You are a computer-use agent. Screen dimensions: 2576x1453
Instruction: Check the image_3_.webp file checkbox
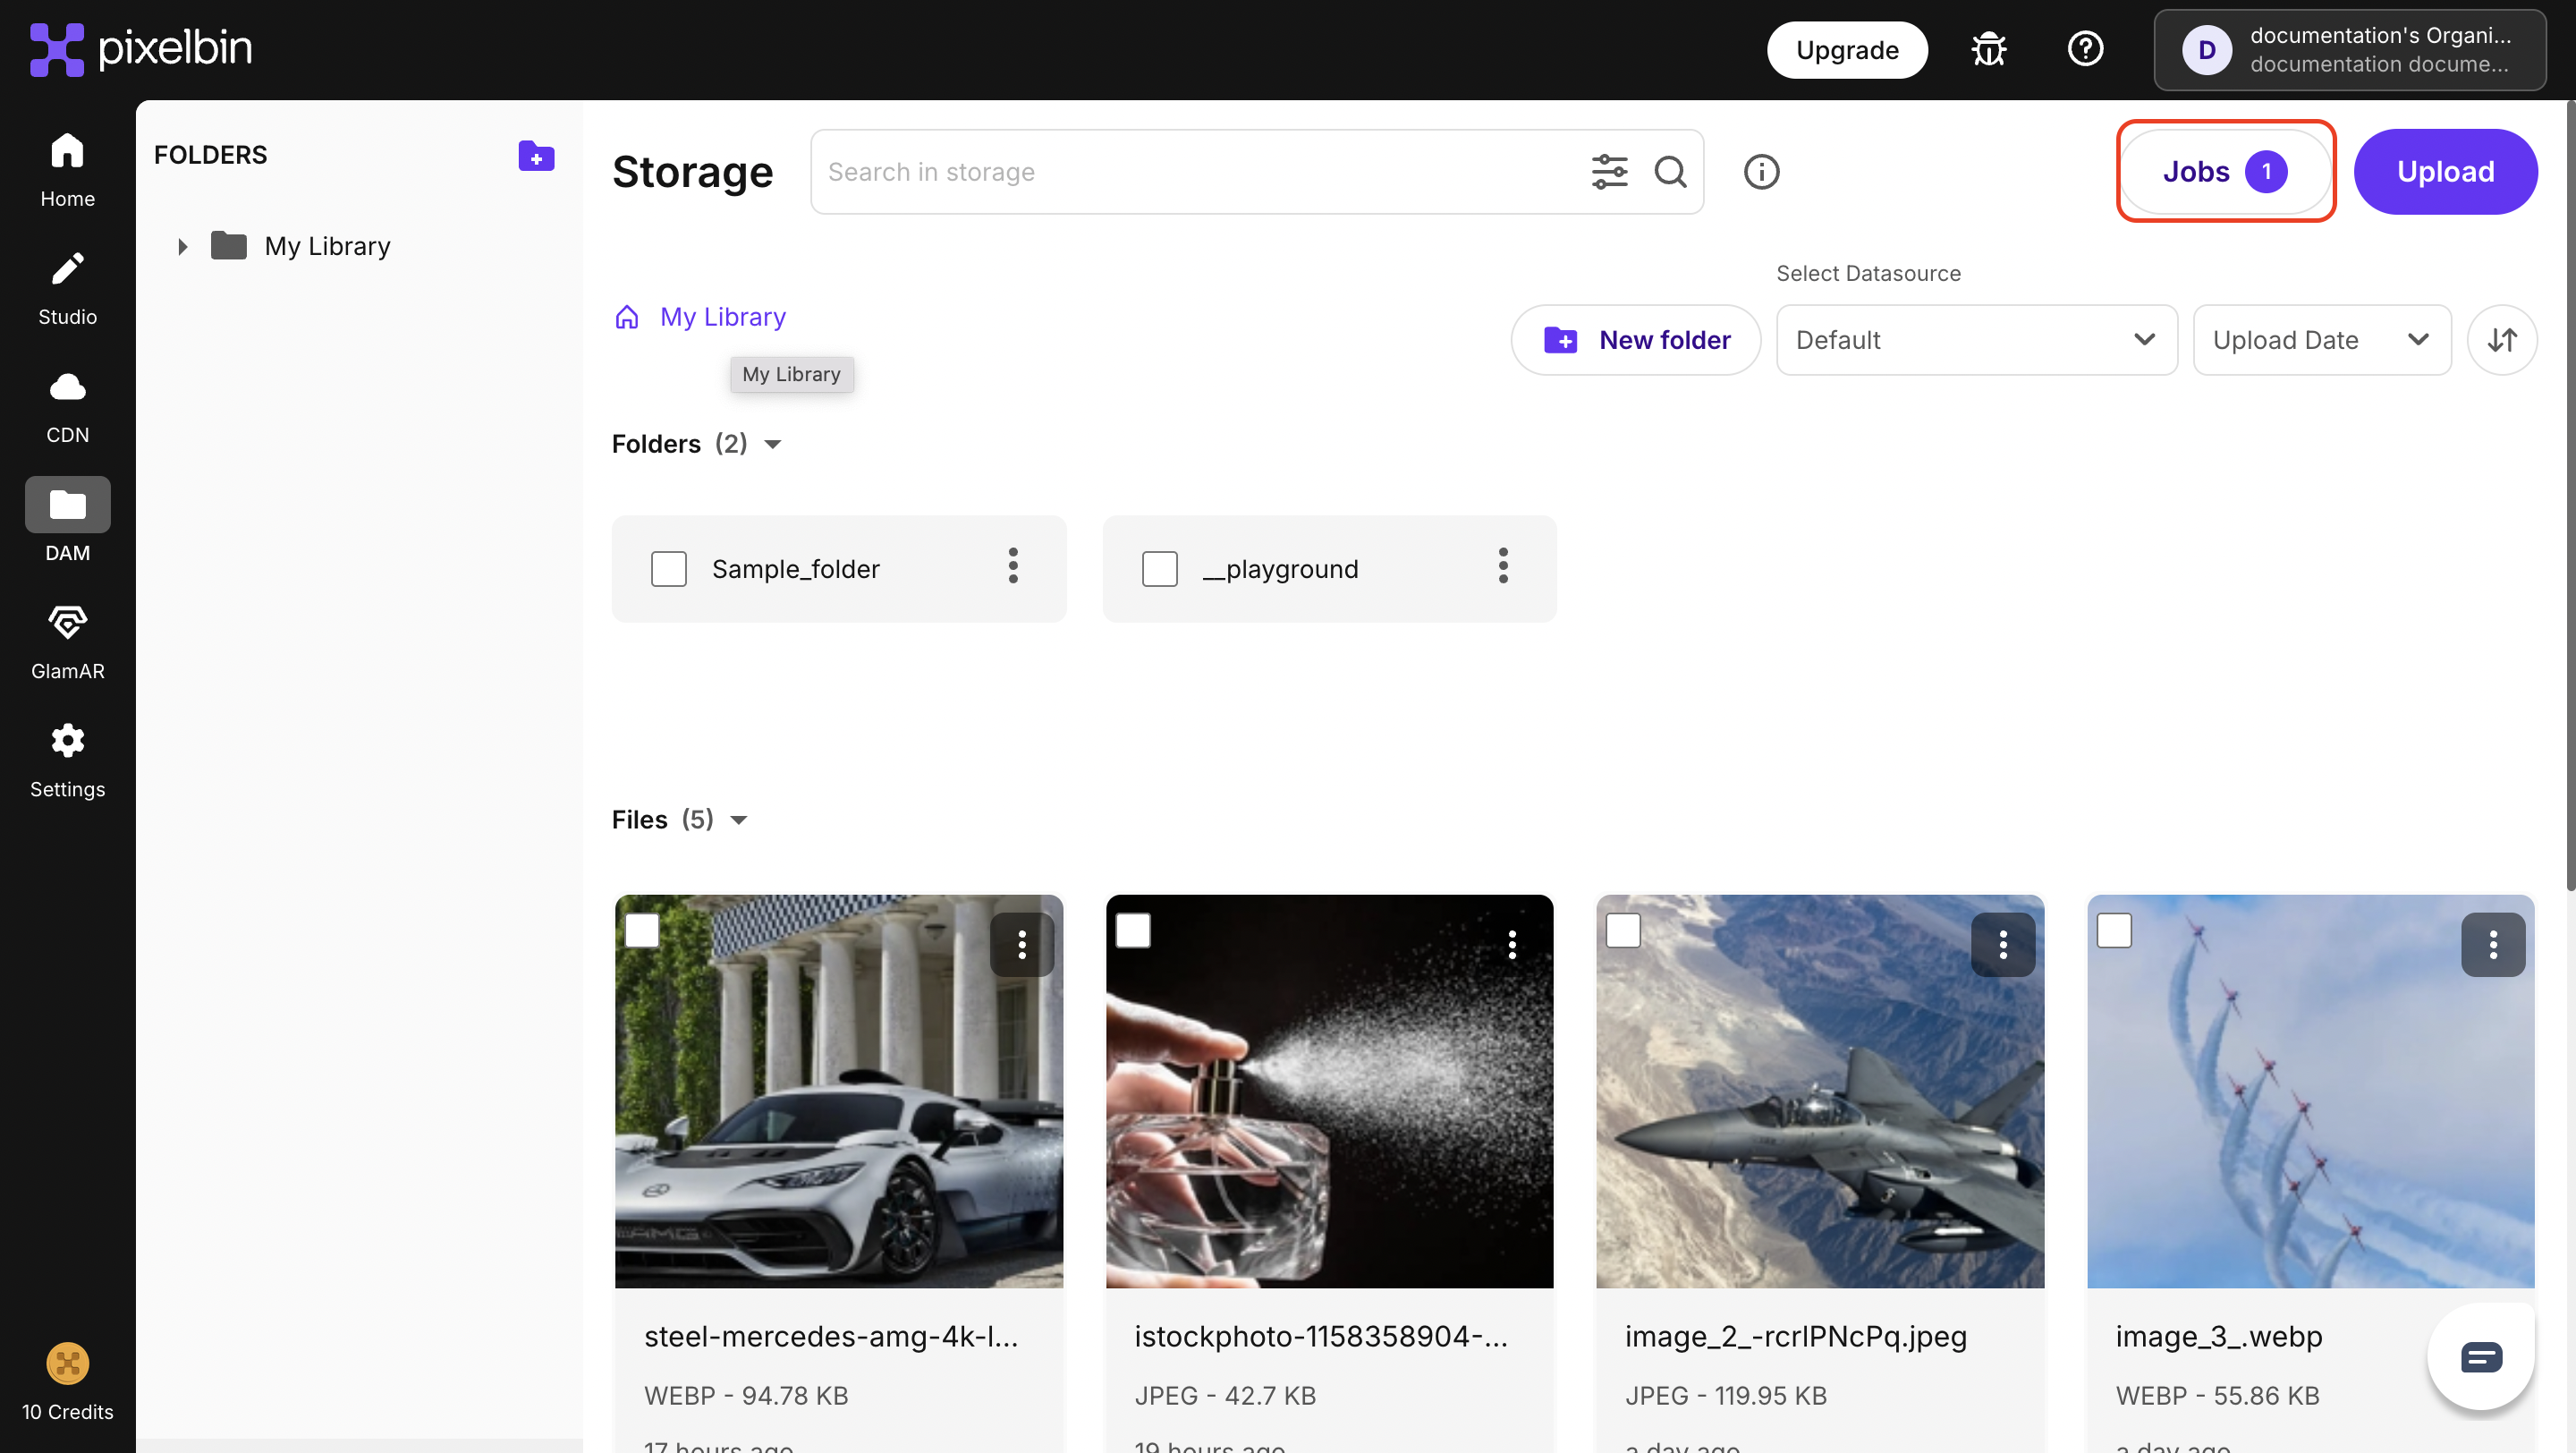point(2114,930)
